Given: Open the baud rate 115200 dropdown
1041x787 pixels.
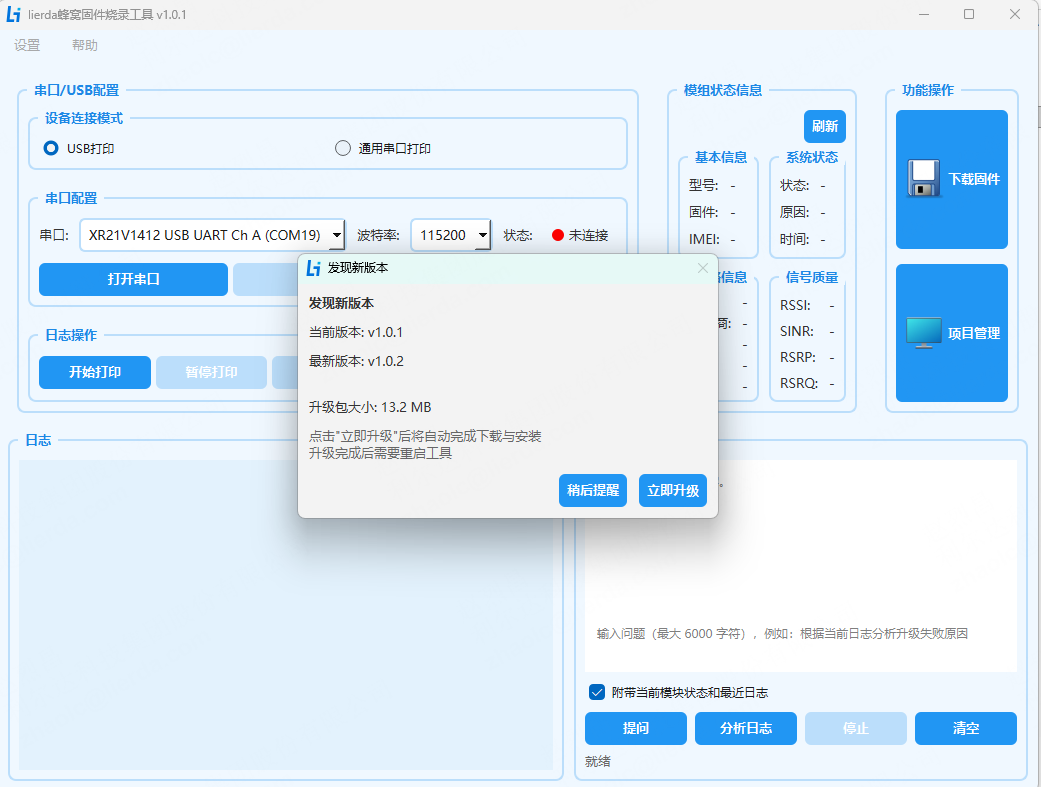Looking at the screenshot, I should (483, 235).
